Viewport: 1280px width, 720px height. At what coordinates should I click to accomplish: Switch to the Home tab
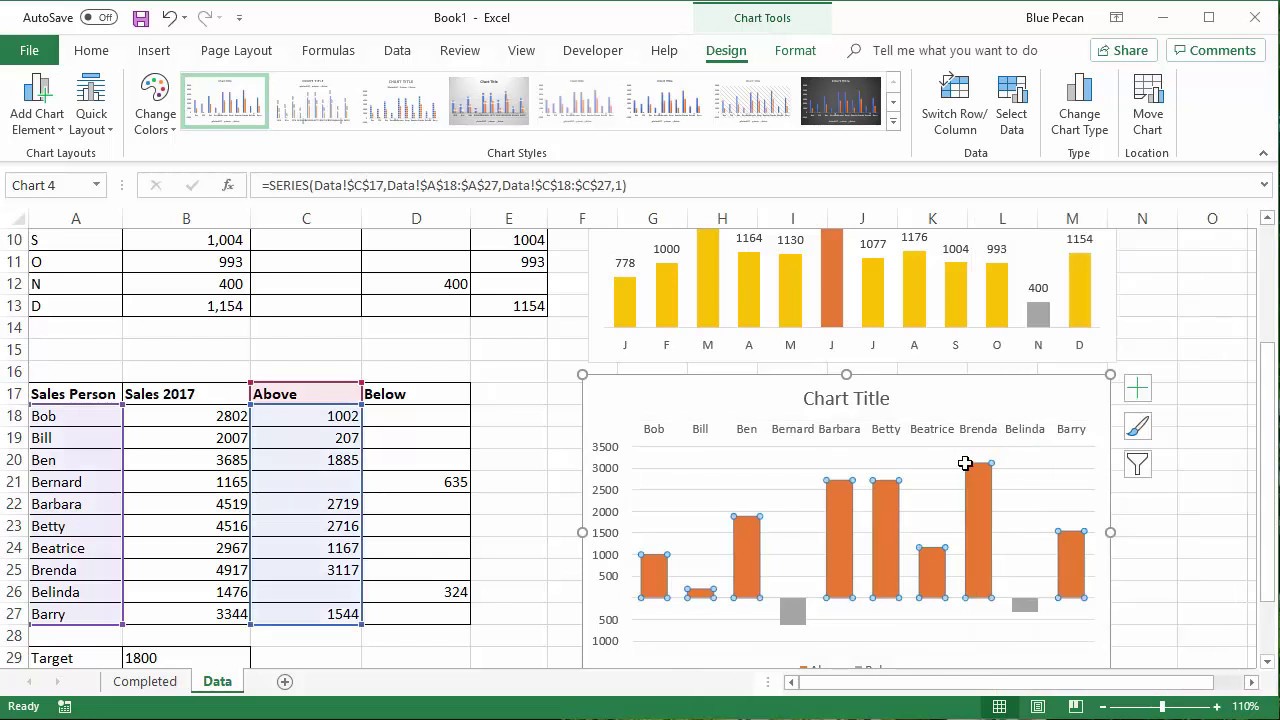pos(91,50)
